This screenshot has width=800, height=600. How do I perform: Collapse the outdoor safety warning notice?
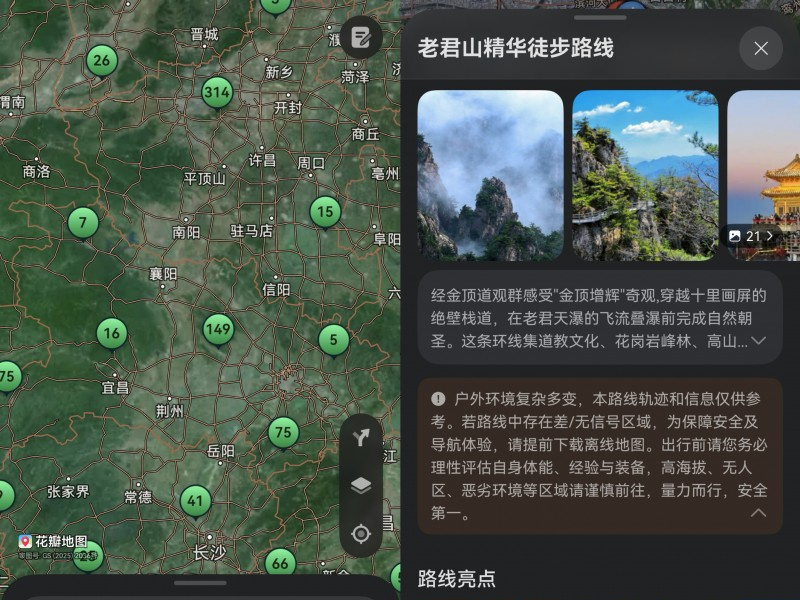(x=758, y=513)
